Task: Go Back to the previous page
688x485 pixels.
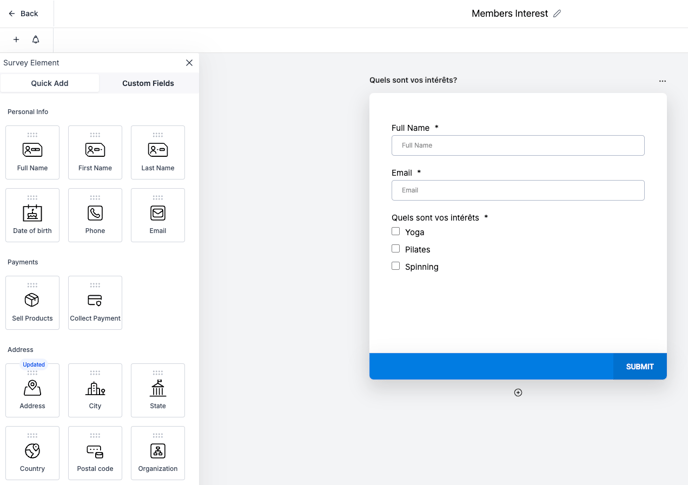Action: (23, 14)
